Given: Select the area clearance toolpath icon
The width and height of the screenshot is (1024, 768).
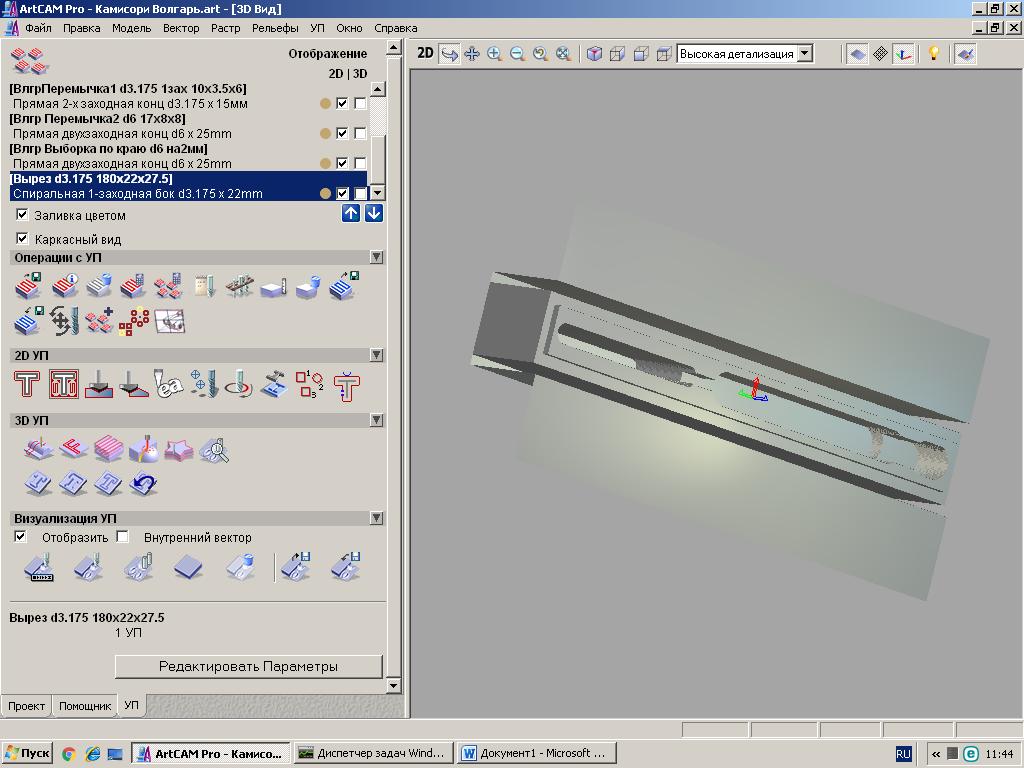Looking at the screenshot, I should coord(64,385).
